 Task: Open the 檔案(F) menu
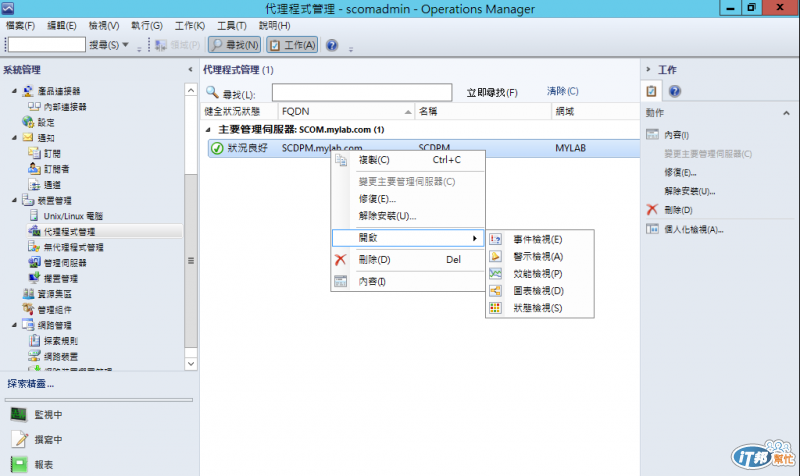pyautogui.click(x=20, y=26)
